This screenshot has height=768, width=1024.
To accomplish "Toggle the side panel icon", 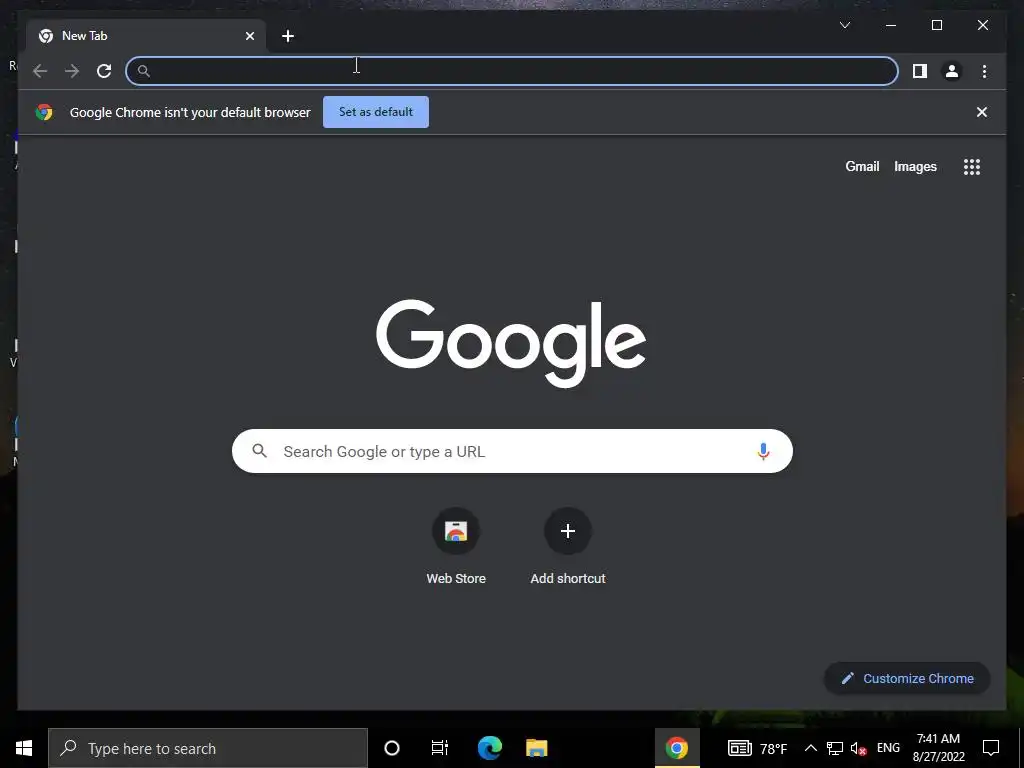I will point(920,71).
